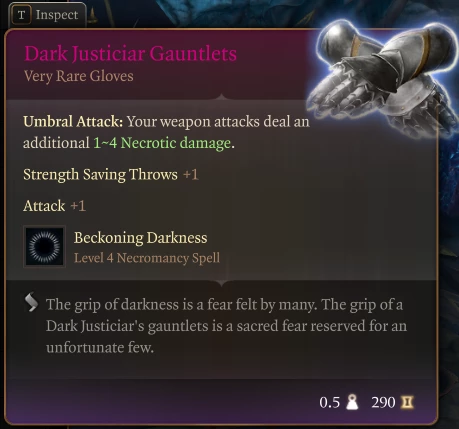
Task: Click the Attack +1 bonus line
Action: 54,206
